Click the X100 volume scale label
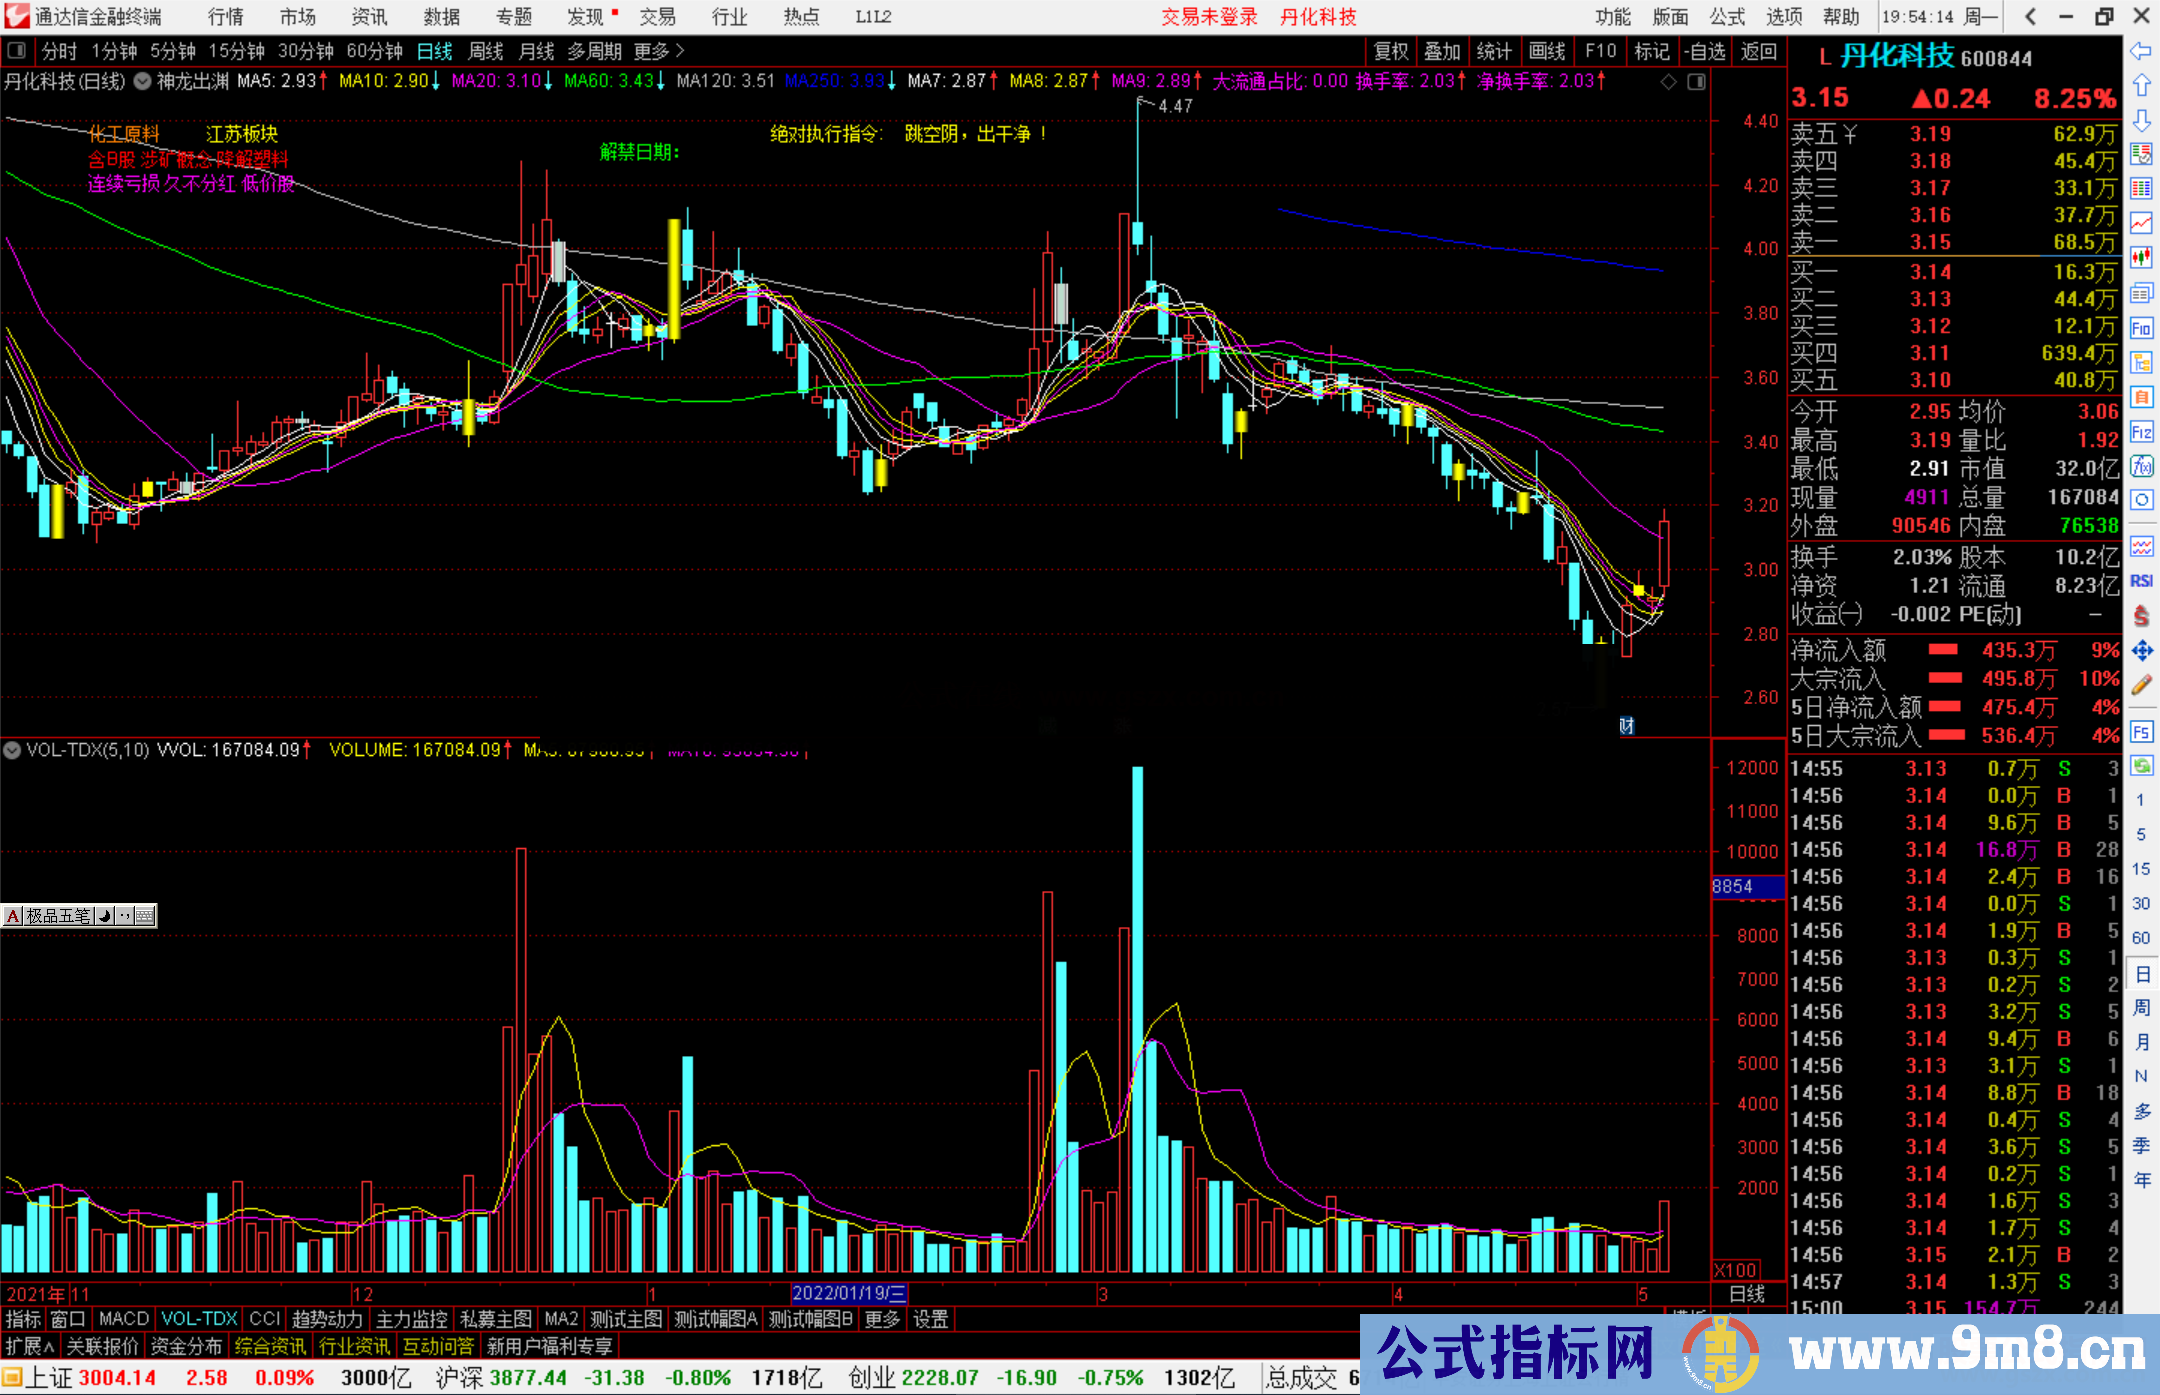This screenshot has height=1395, width=2160. pyautogui.click(x=1736, y=1270)
